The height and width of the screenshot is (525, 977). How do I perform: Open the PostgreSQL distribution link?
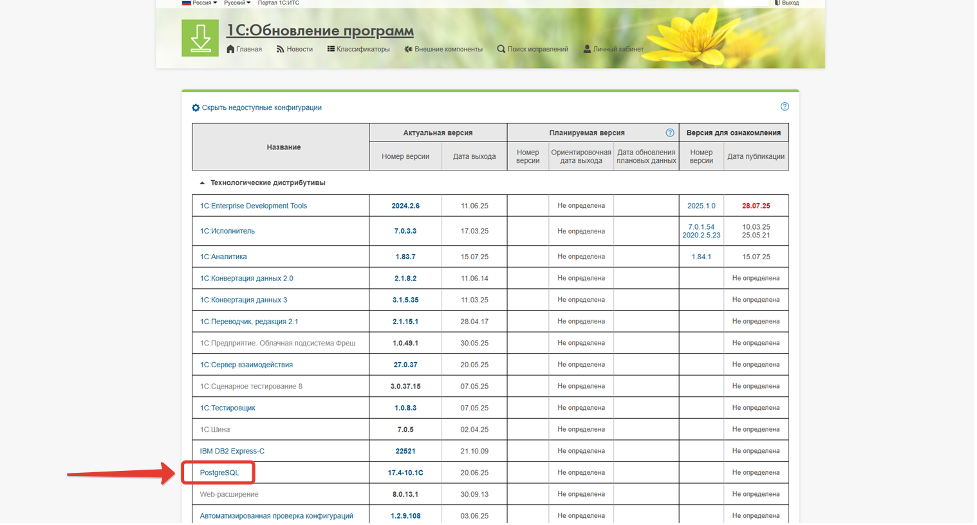click(x=219, y=472)
